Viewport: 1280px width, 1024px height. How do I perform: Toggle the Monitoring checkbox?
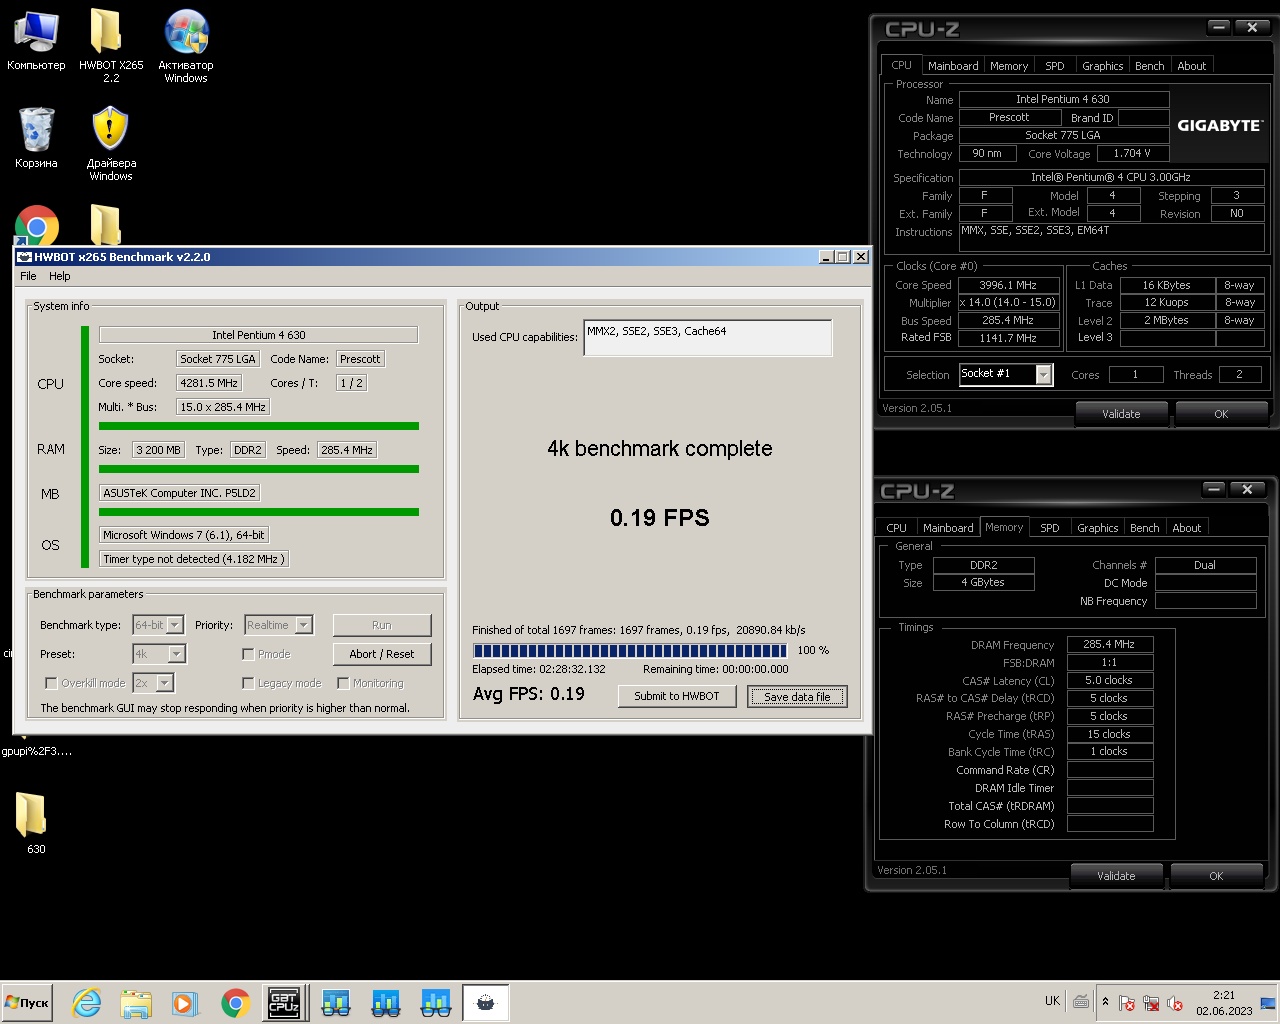[x=343, y=683]
